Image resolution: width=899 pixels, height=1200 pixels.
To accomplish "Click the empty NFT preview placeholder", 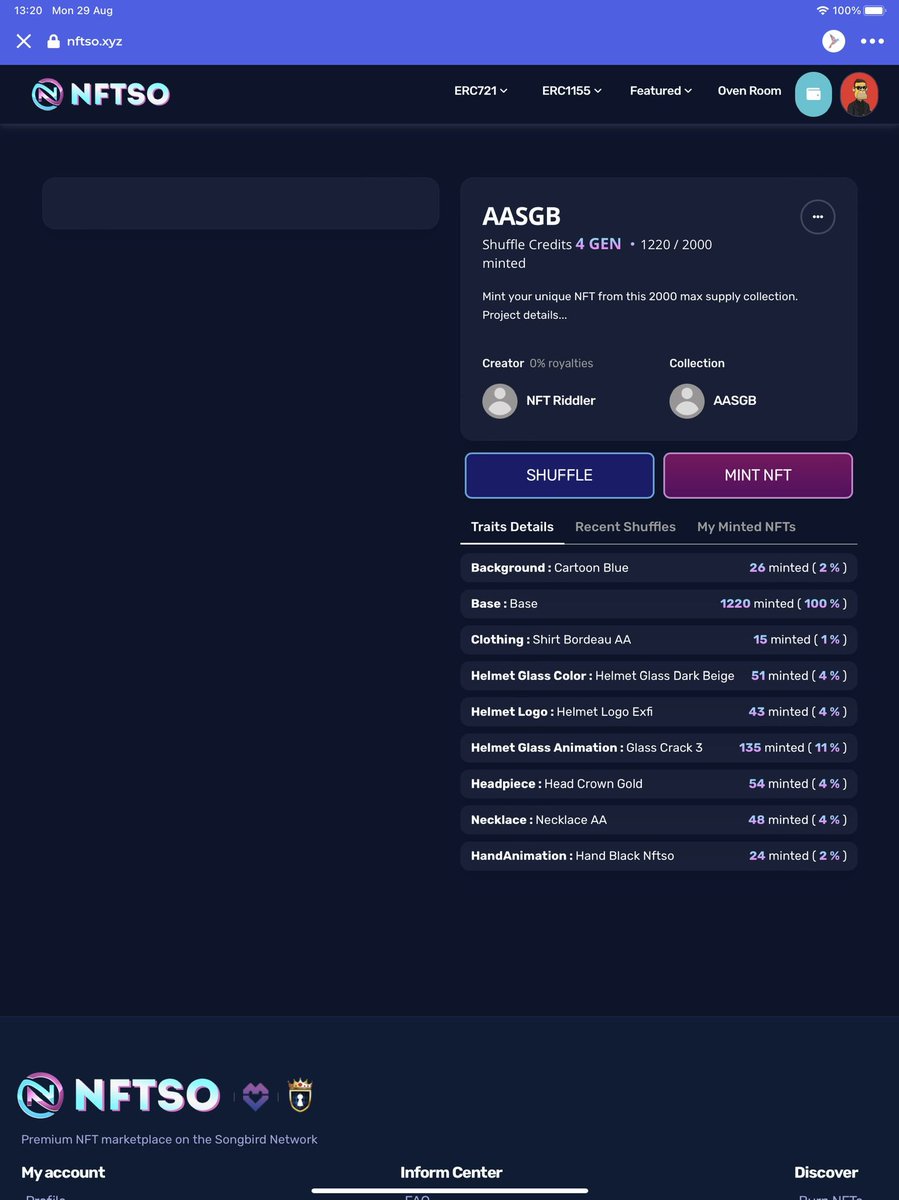I will point(240,204).
